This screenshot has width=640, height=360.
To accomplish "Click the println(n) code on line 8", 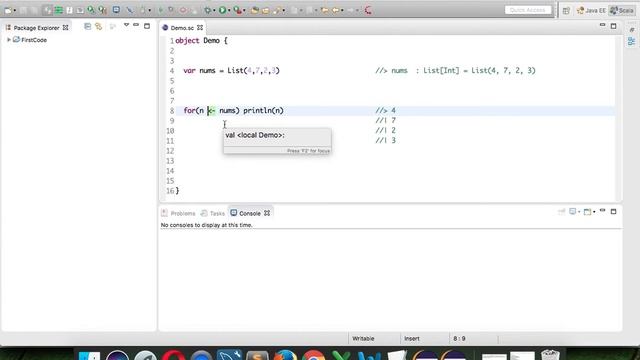I will [263, 111].
